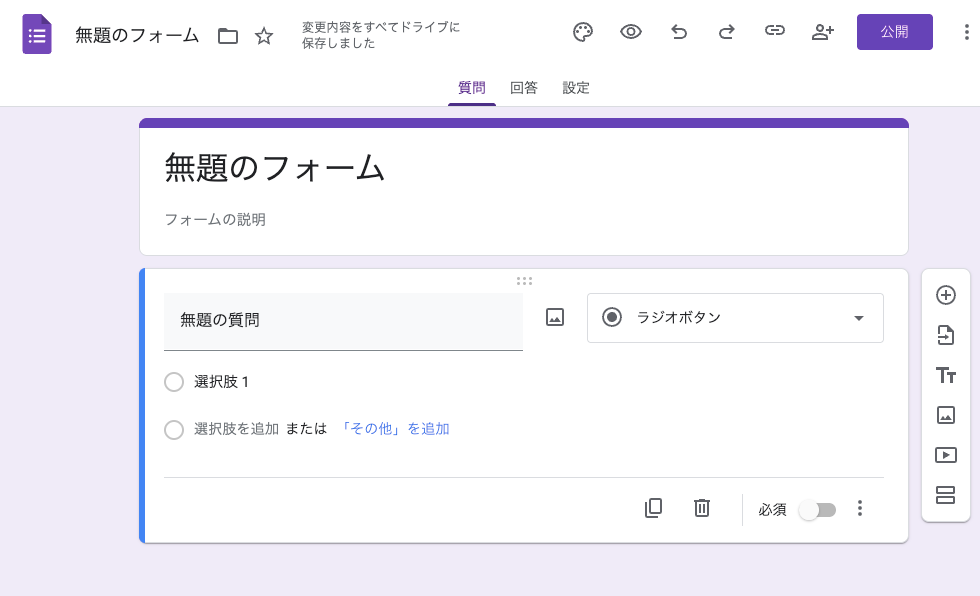Viewport: 980px width, 596px height.
Task: Open the 設定 tab
Action: coord(576,88)
